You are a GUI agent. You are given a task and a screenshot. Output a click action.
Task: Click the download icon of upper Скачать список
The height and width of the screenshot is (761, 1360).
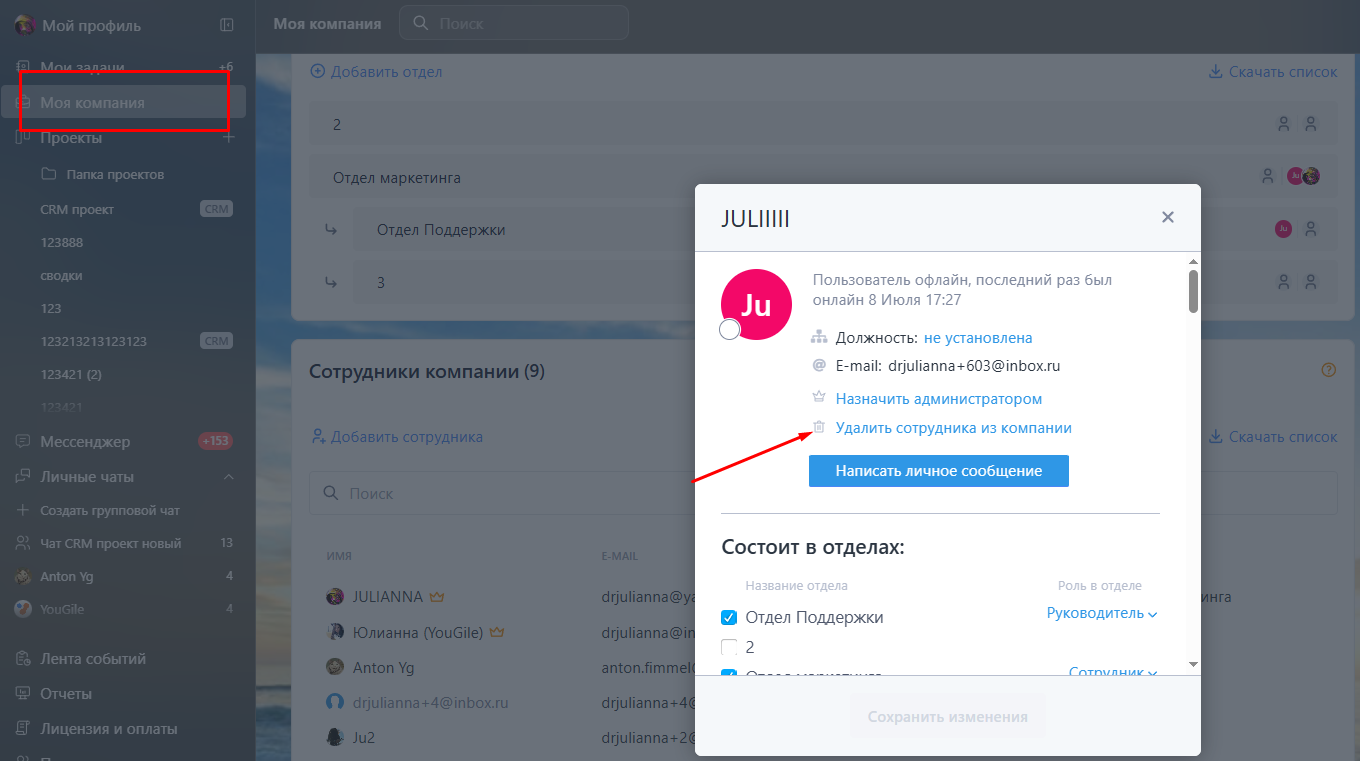click(1215, 71)
